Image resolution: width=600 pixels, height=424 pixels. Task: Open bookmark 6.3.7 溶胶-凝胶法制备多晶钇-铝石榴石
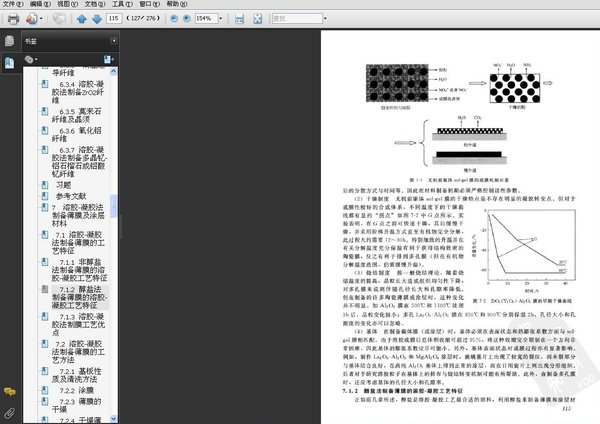pos(80,161)
